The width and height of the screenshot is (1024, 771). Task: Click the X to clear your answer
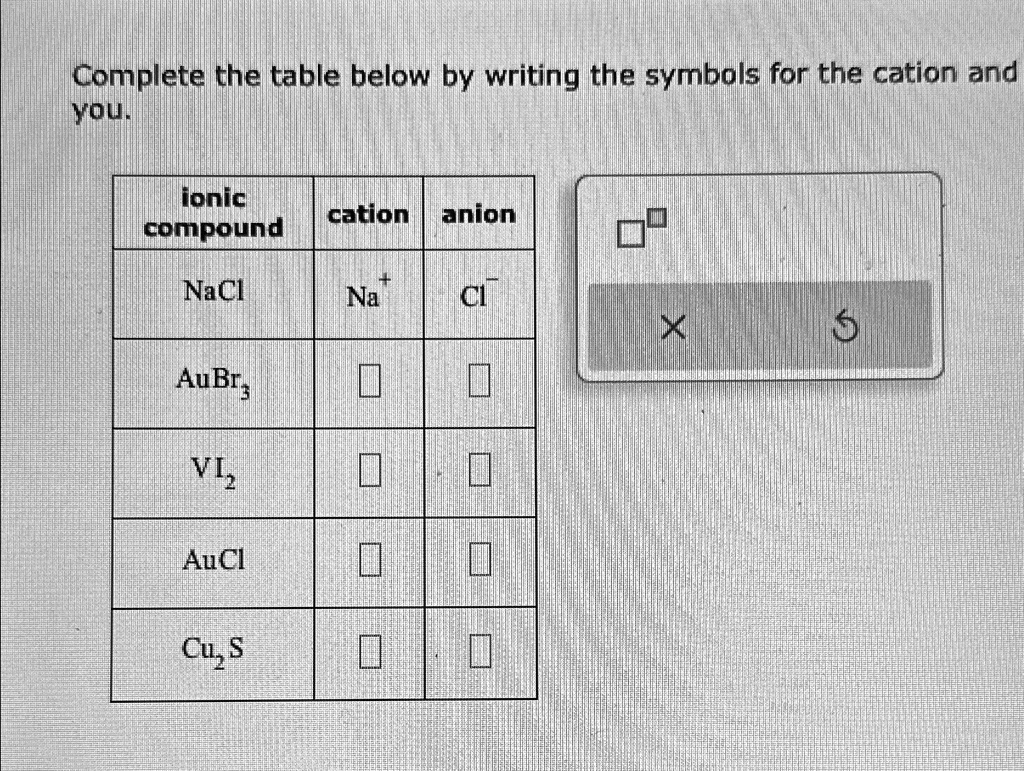672,326
